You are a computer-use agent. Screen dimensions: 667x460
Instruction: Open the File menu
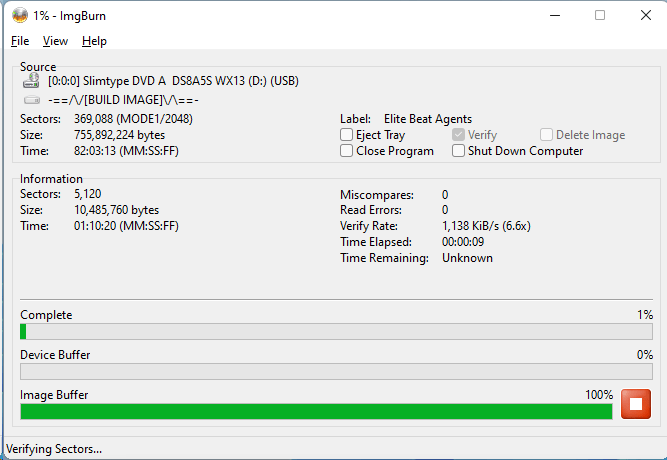tap(20, 41)
